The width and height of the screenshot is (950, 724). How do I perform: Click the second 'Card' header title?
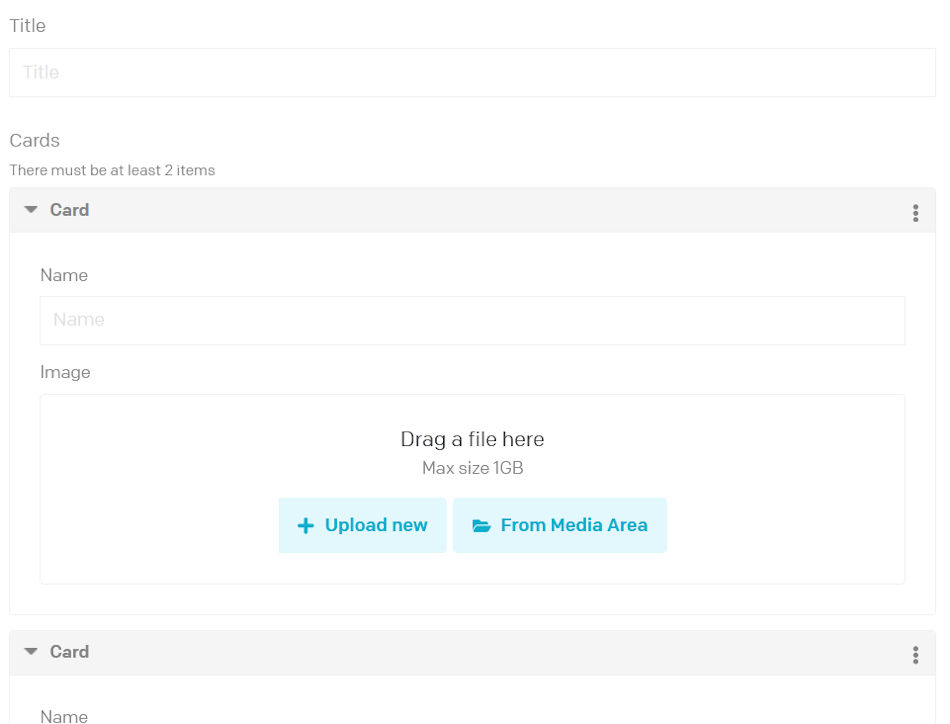pos(70,652)
